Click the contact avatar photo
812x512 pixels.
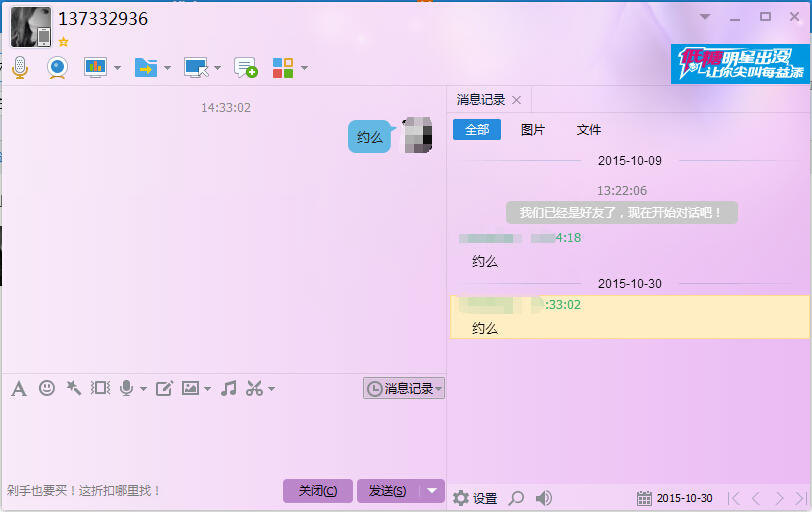point(31,27)
